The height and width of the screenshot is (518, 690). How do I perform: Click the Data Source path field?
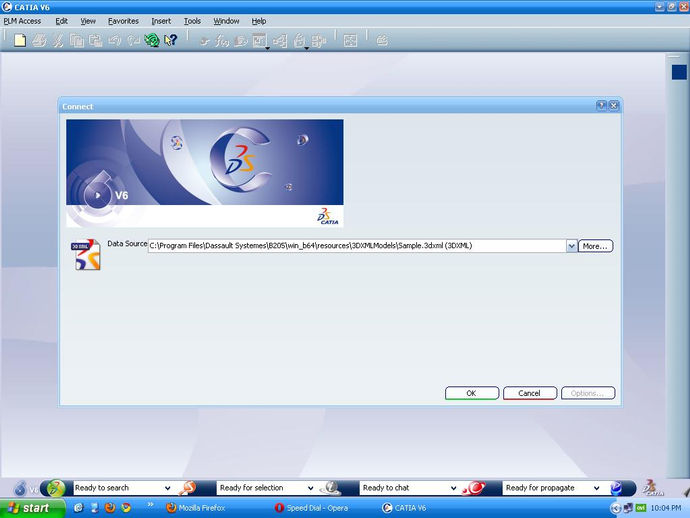(x=357, y=246)
